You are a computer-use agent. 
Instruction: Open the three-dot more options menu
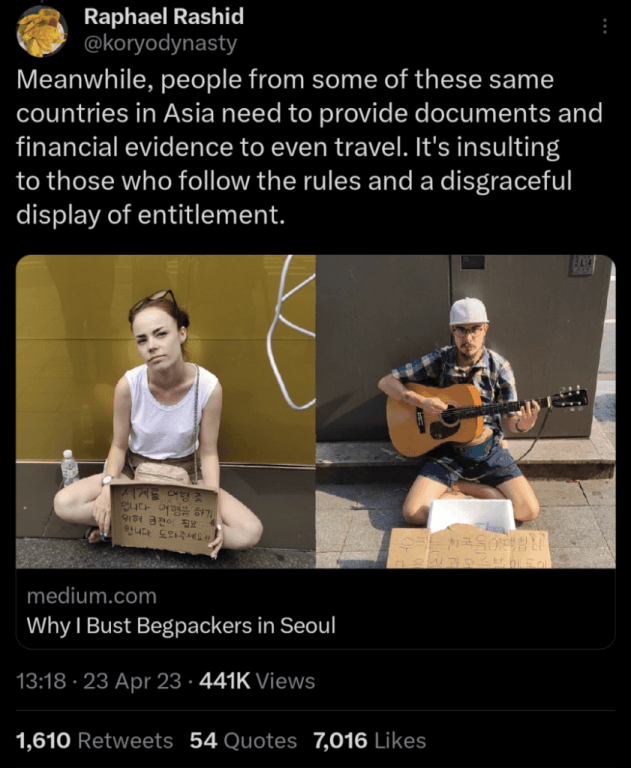pos(605,26)
